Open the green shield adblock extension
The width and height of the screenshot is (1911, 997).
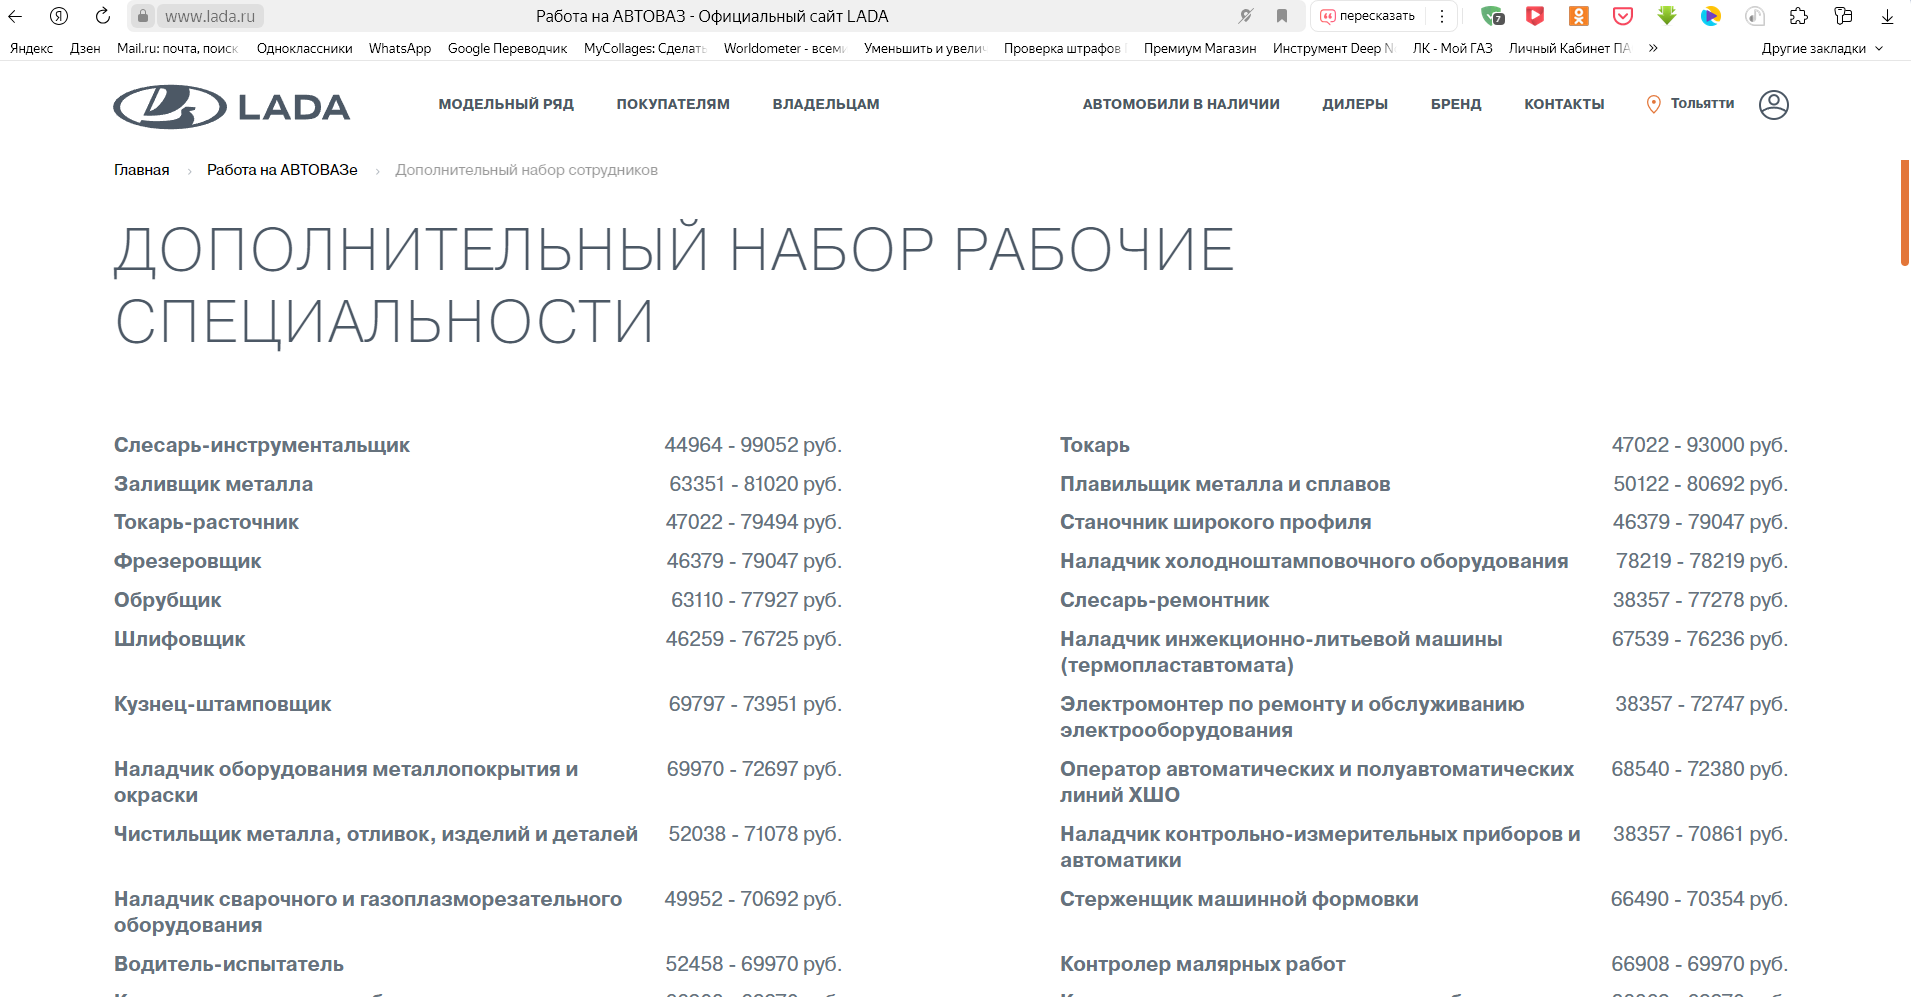(1492, 16)
